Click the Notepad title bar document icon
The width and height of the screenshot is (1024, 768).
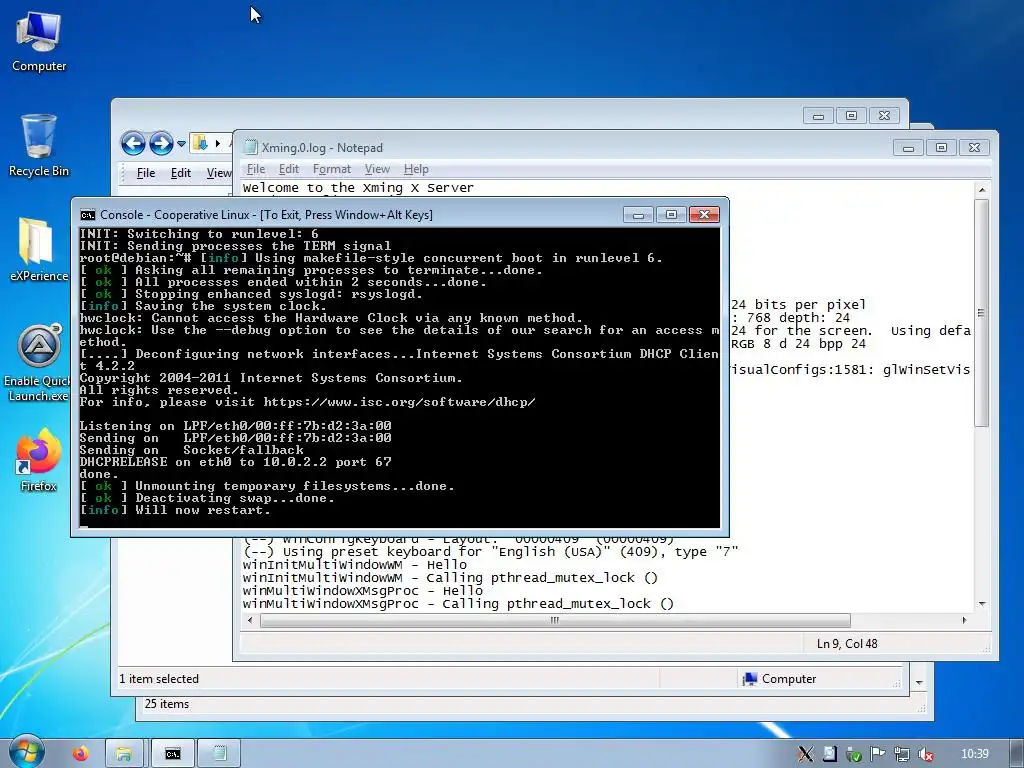pos(250,148)
